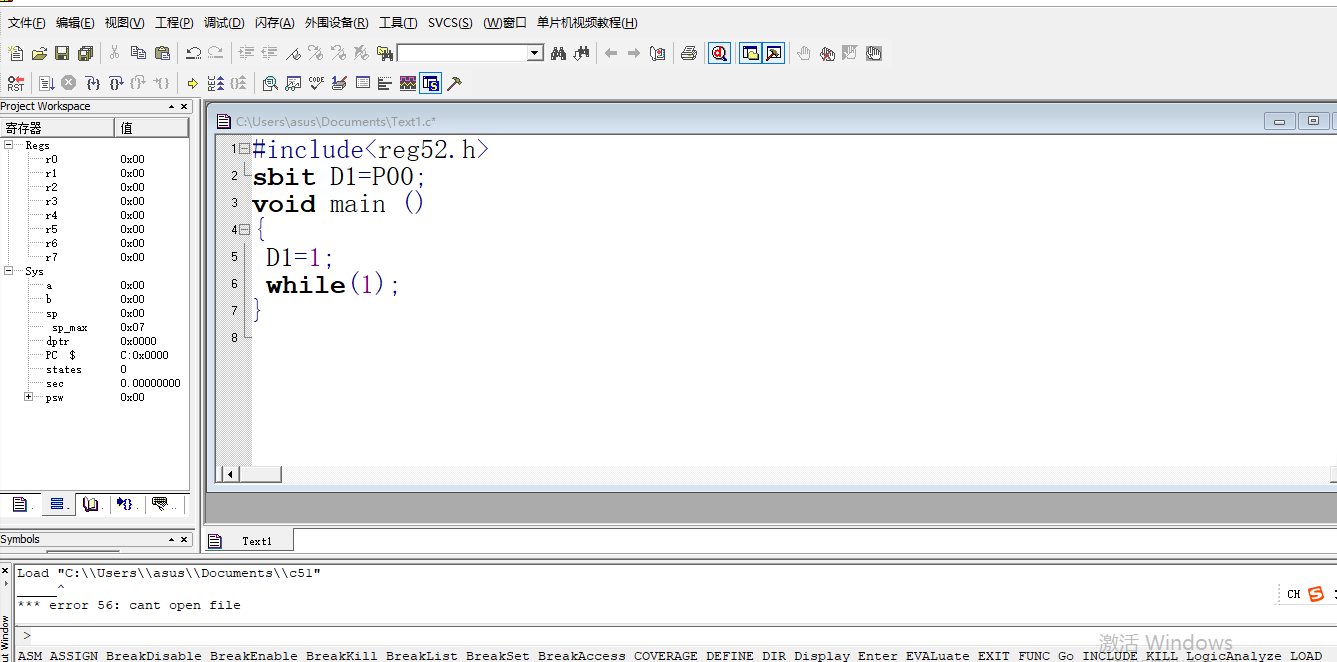Open the 外围设备(R) menu
1337x662 pixels.
click(336, 23)
